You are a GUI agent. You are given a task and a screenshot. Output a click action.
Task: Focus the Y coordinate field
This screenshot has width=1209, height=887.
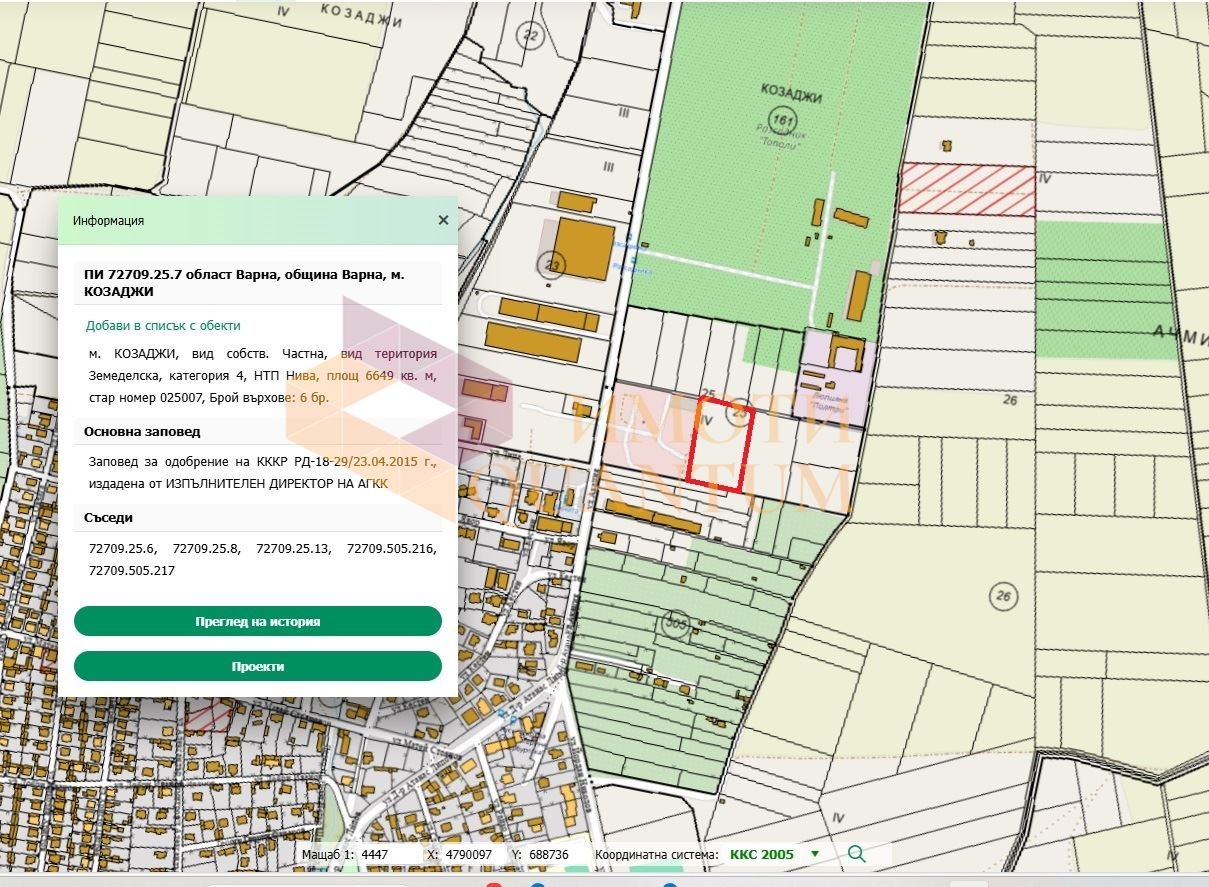553,855
